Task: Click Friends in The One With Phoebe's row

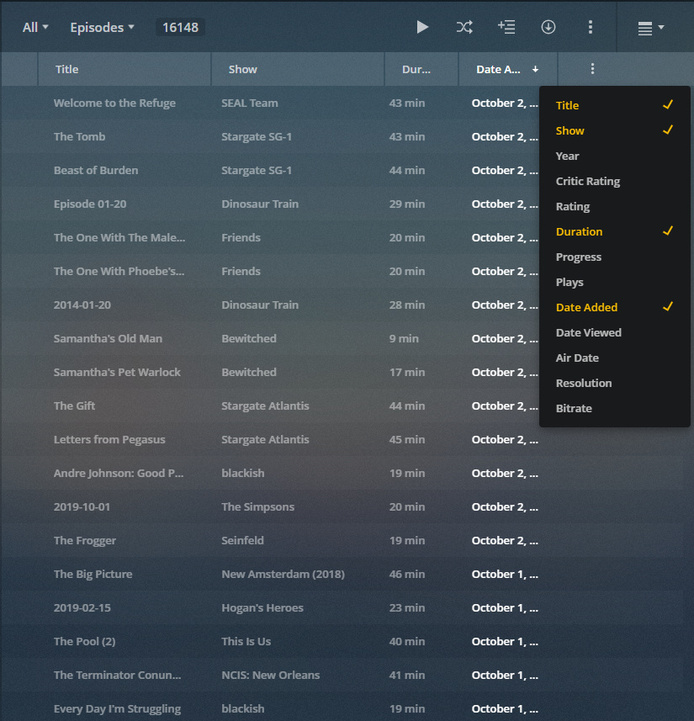Action: [x=241, y=271]
